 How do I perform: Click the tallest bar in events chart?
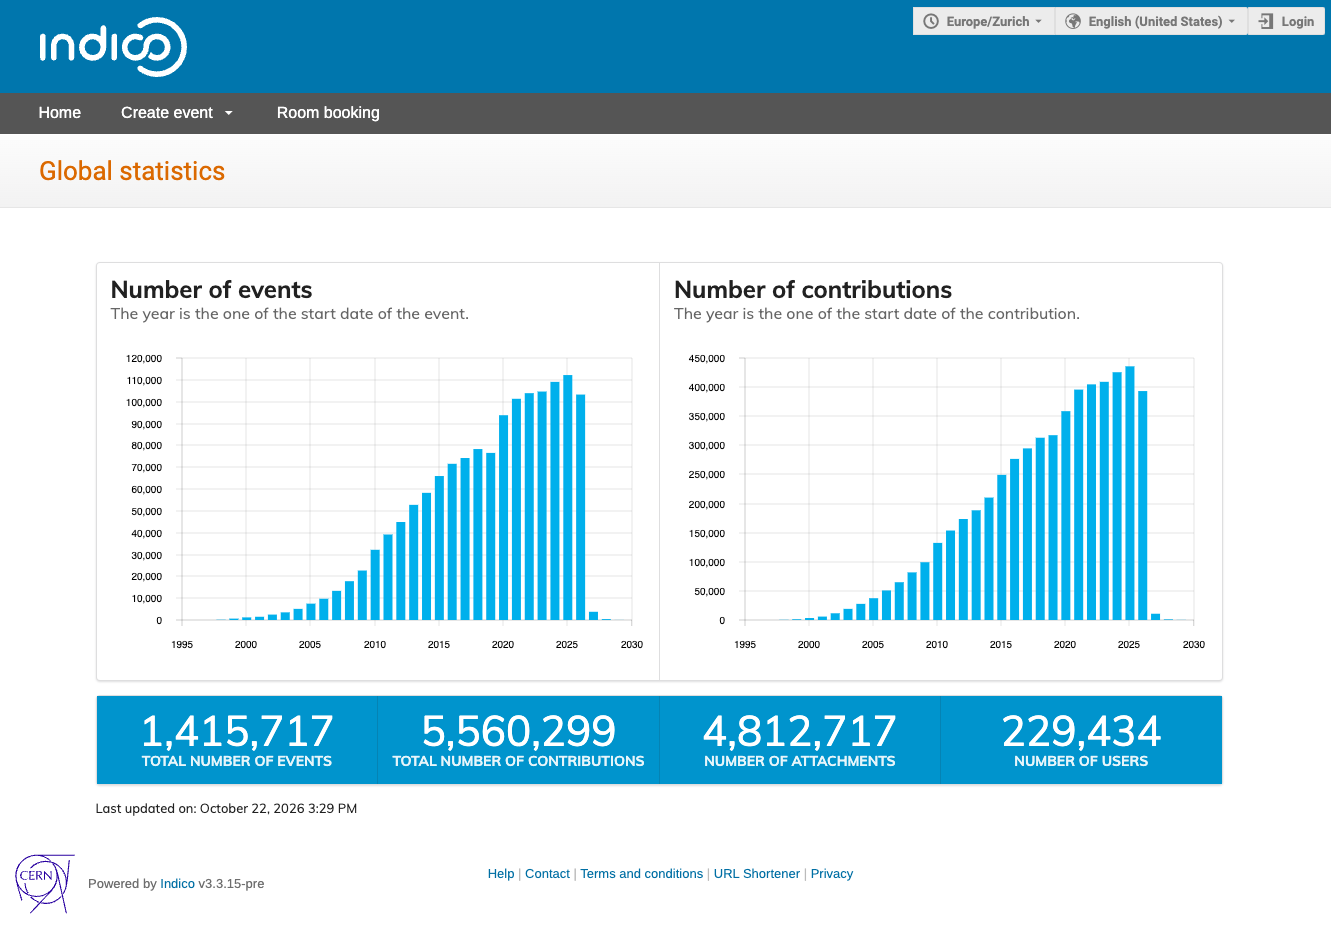pos(567,498)
